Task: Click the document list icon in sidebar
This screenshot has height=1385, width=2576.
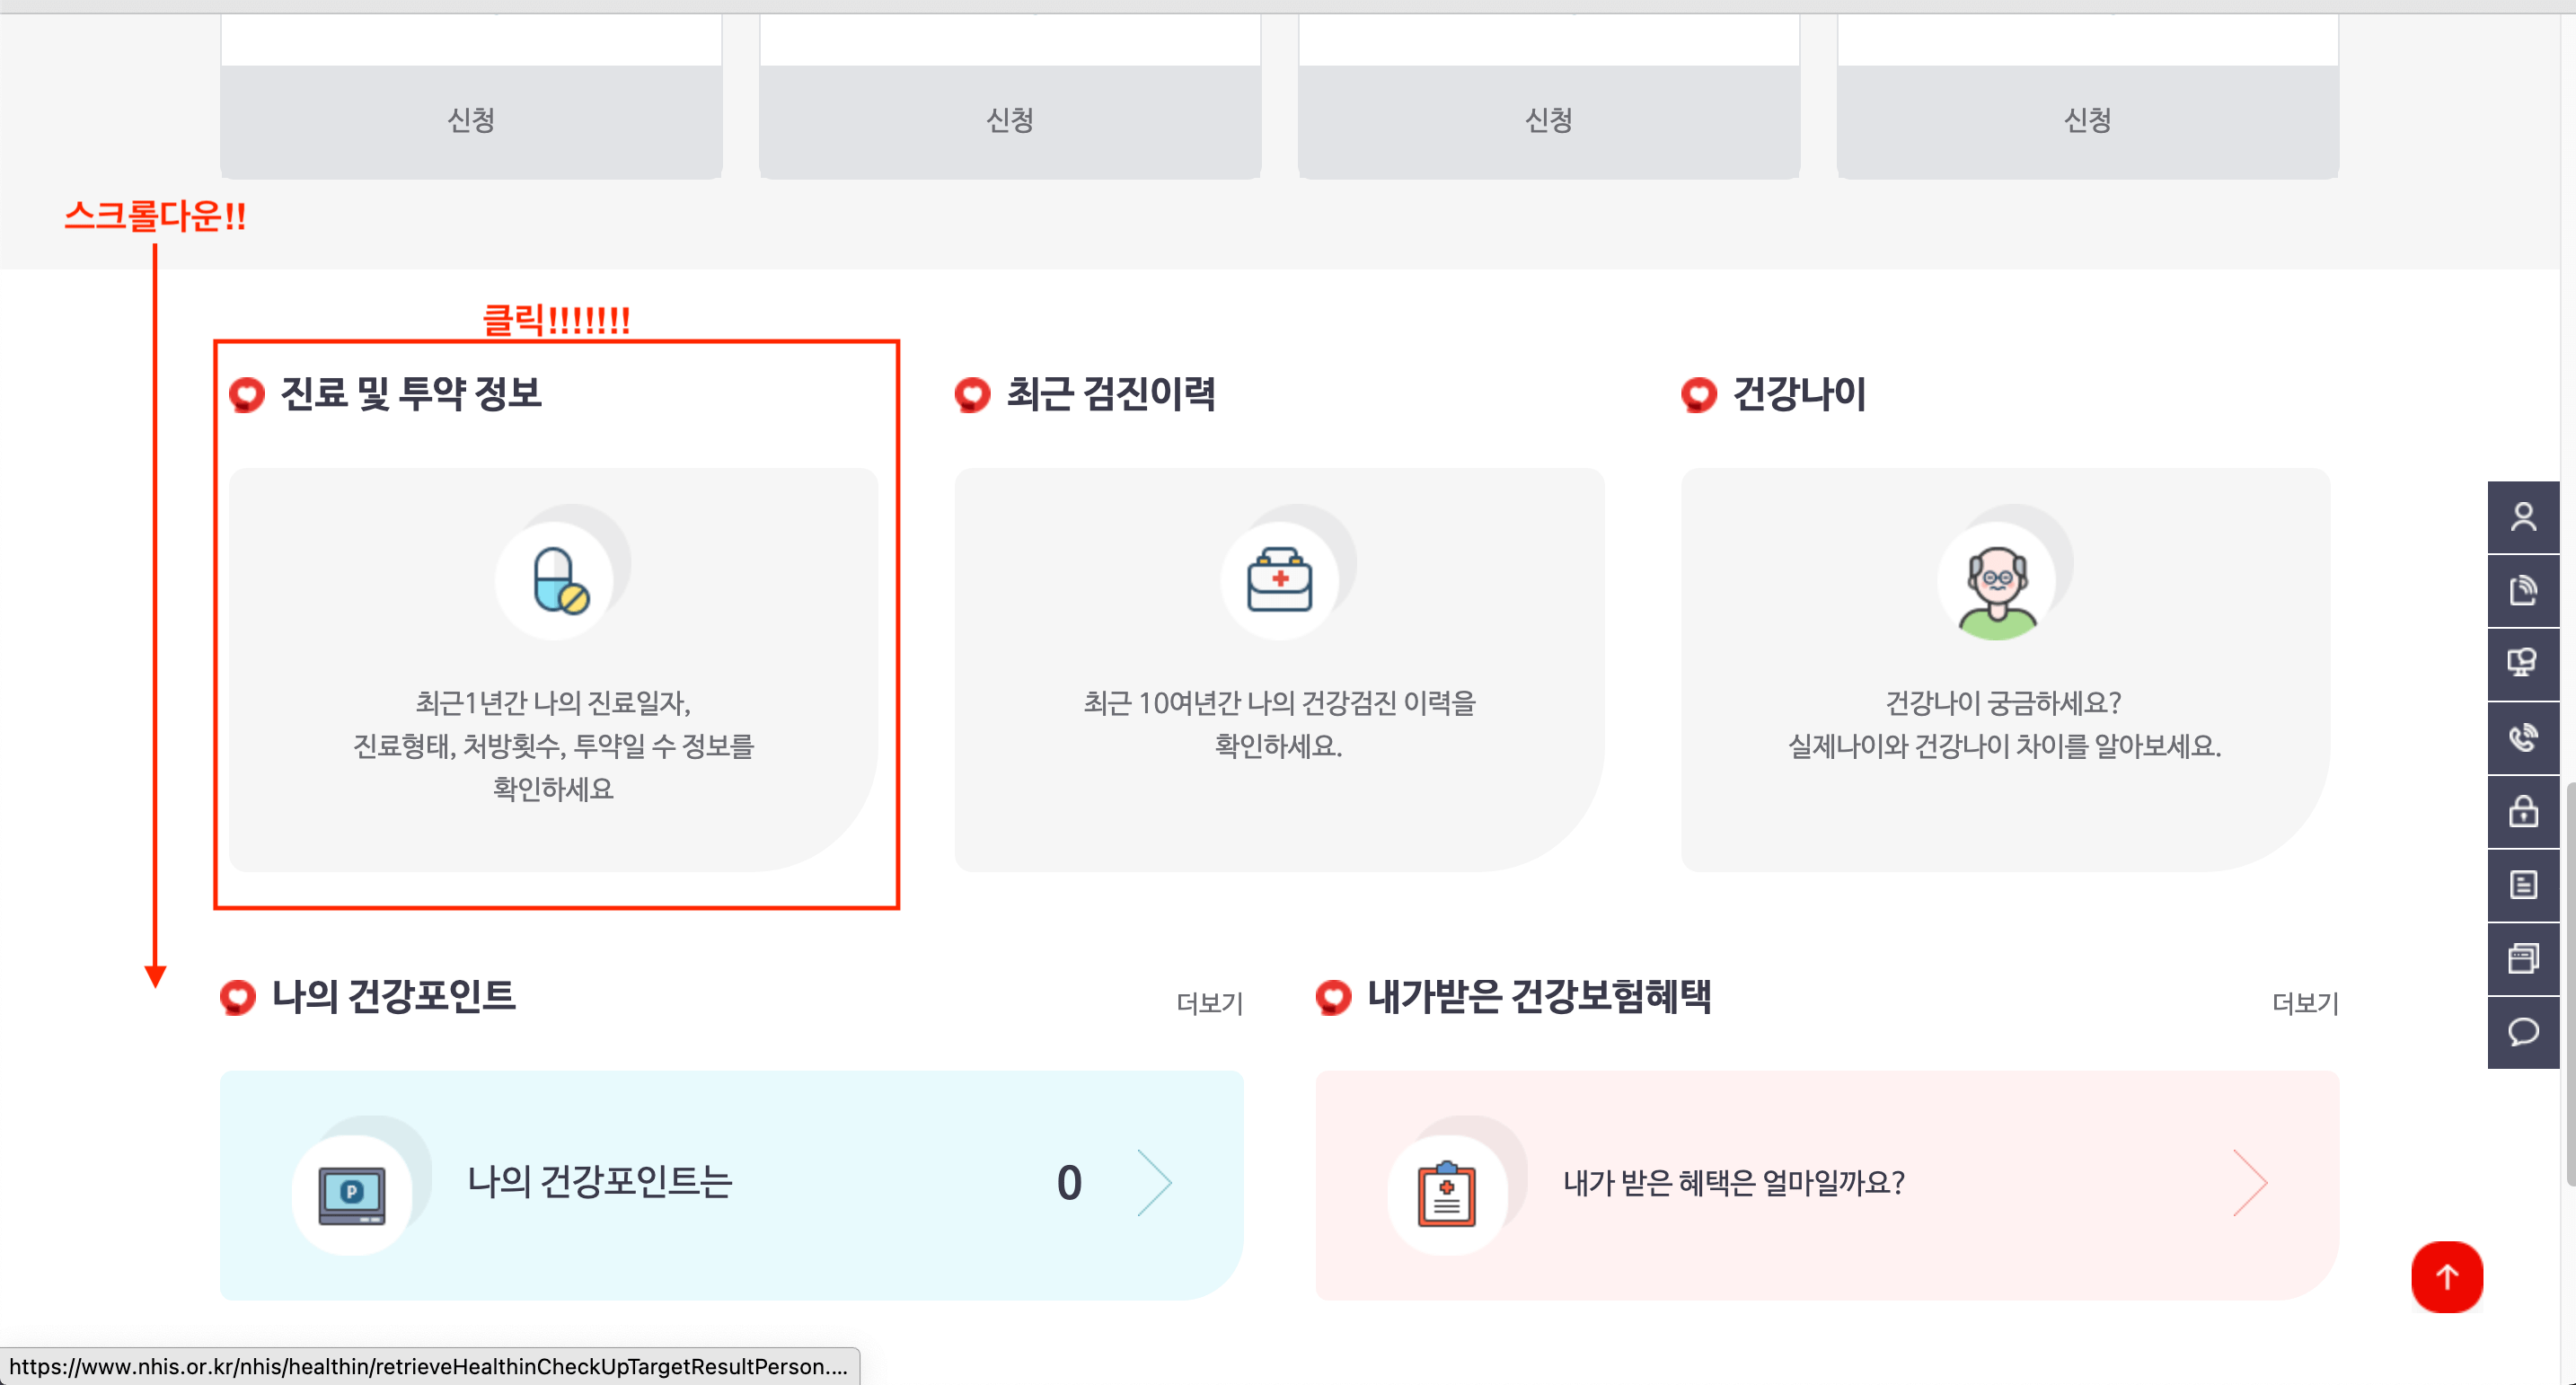Action: (x=2522, y=885)
